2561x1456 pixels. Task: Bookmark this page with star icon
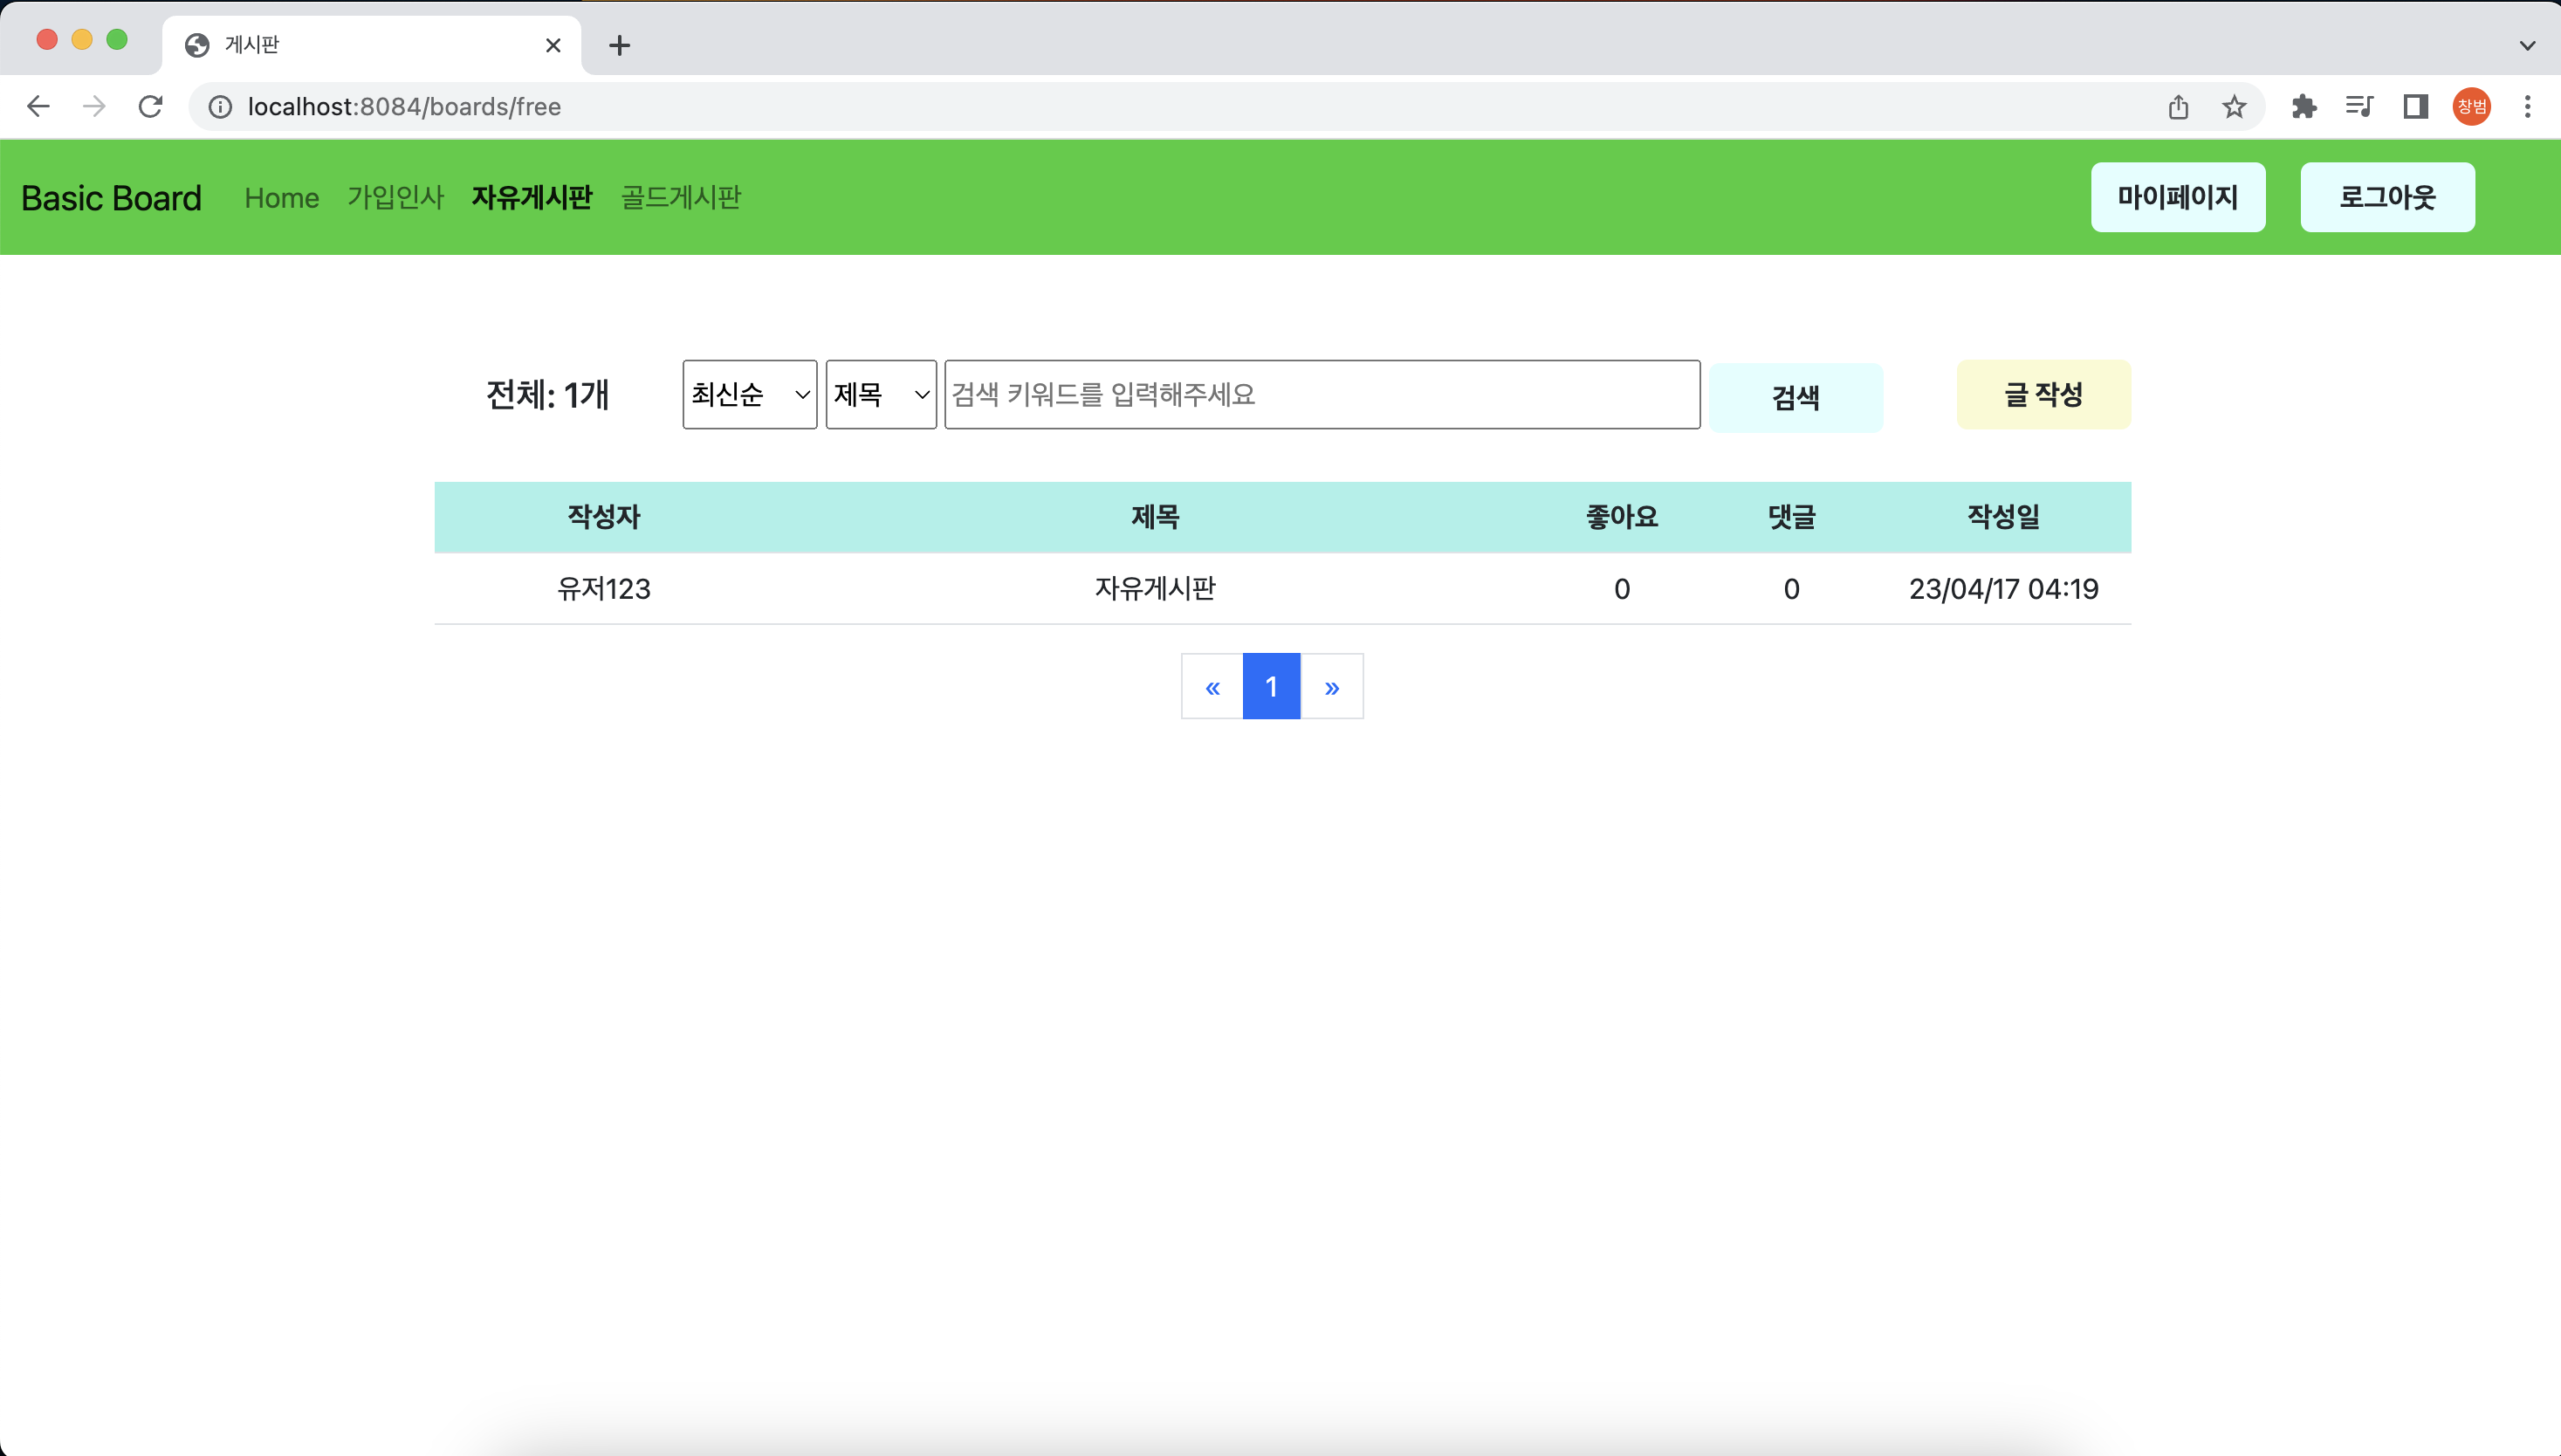(x=2234, y=106)
